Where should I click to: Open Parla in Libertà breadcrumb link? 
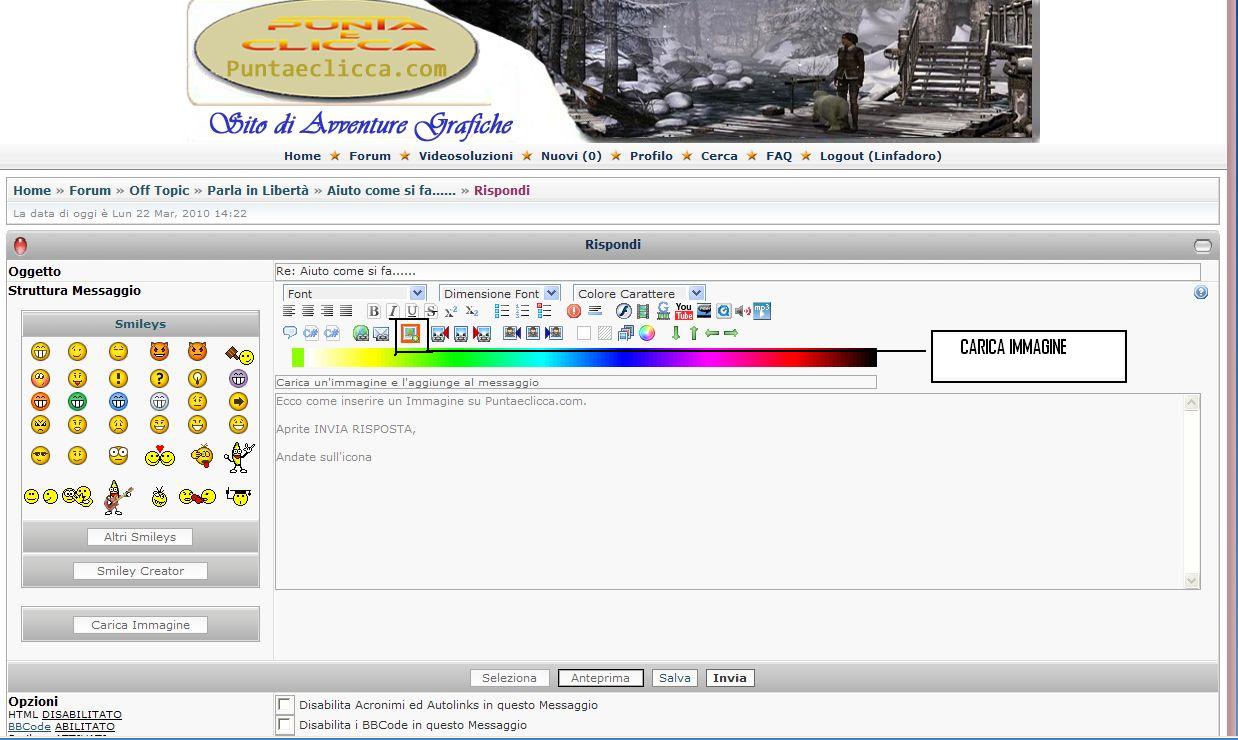[258, 190]
